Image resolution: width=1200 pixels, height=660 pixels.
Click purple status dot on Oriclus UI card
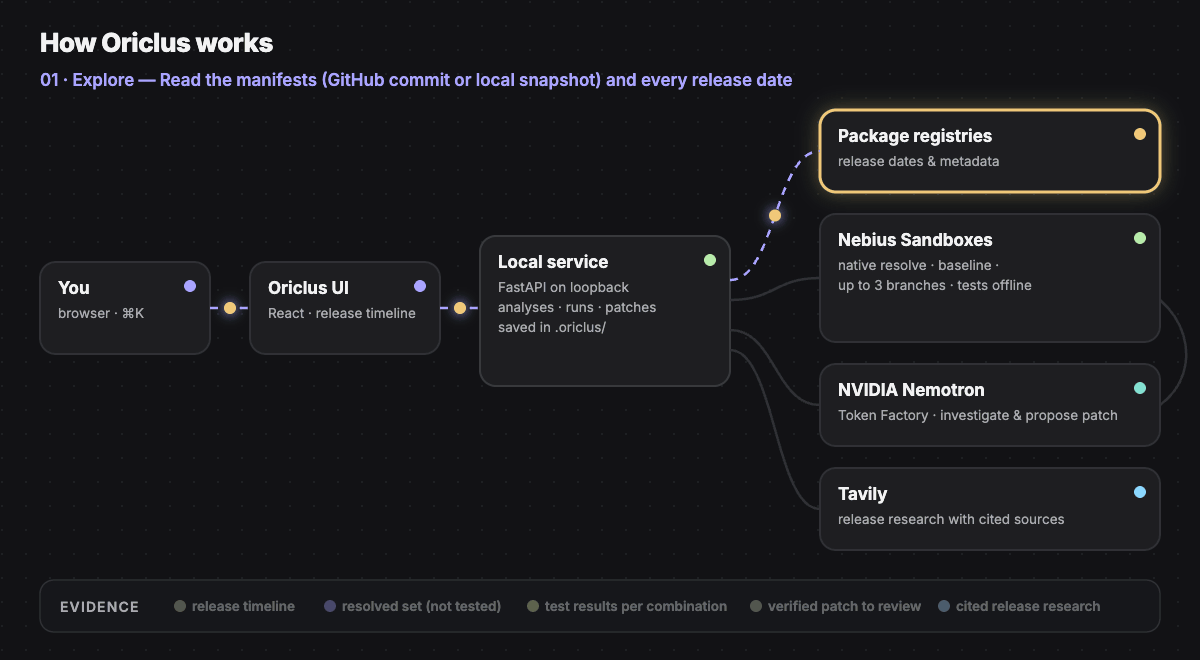(420, 286)
